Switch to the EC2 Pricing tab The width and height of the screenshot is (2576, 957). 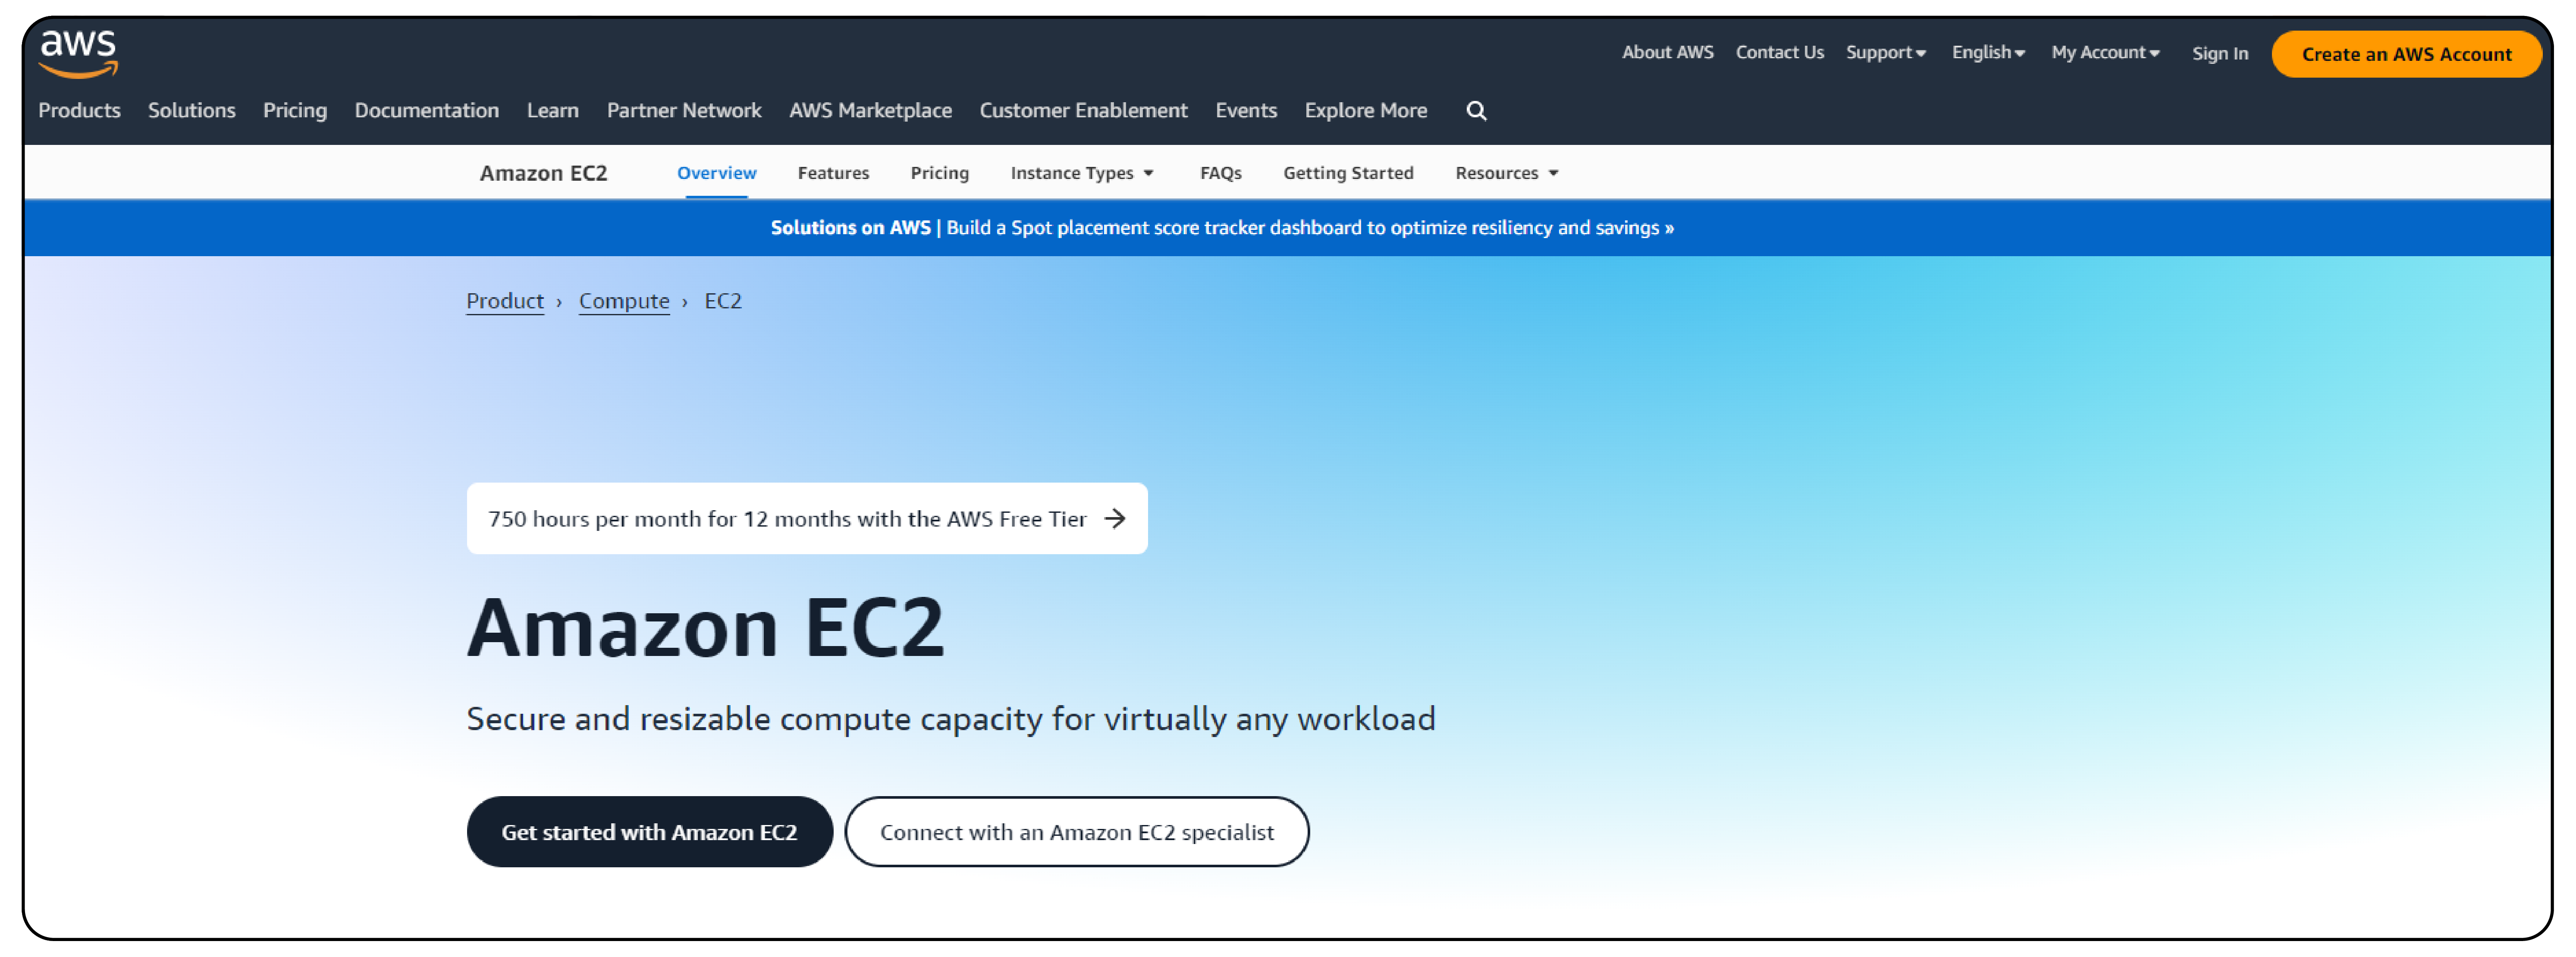pos(940,173)
